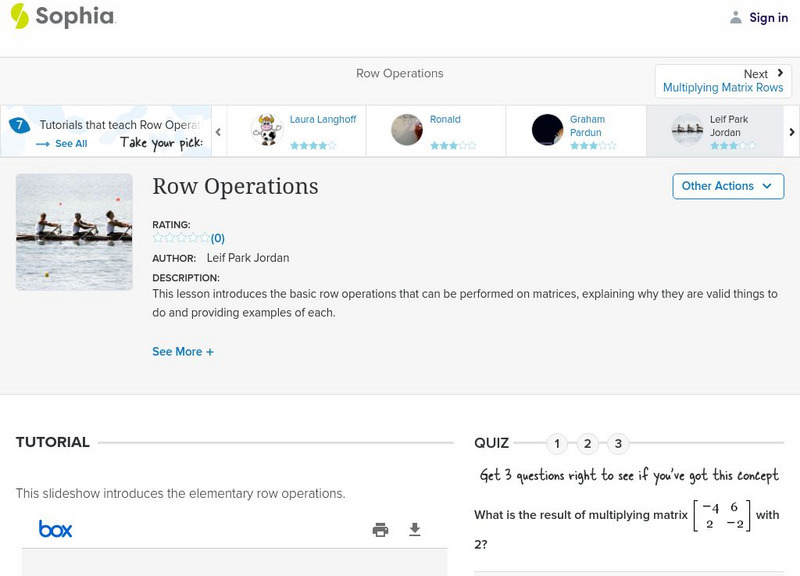Viewport: 800px width, 576px height.
Task: Click Leif Park Jordan's rowing avatar
Action: [x=687, y=130]
